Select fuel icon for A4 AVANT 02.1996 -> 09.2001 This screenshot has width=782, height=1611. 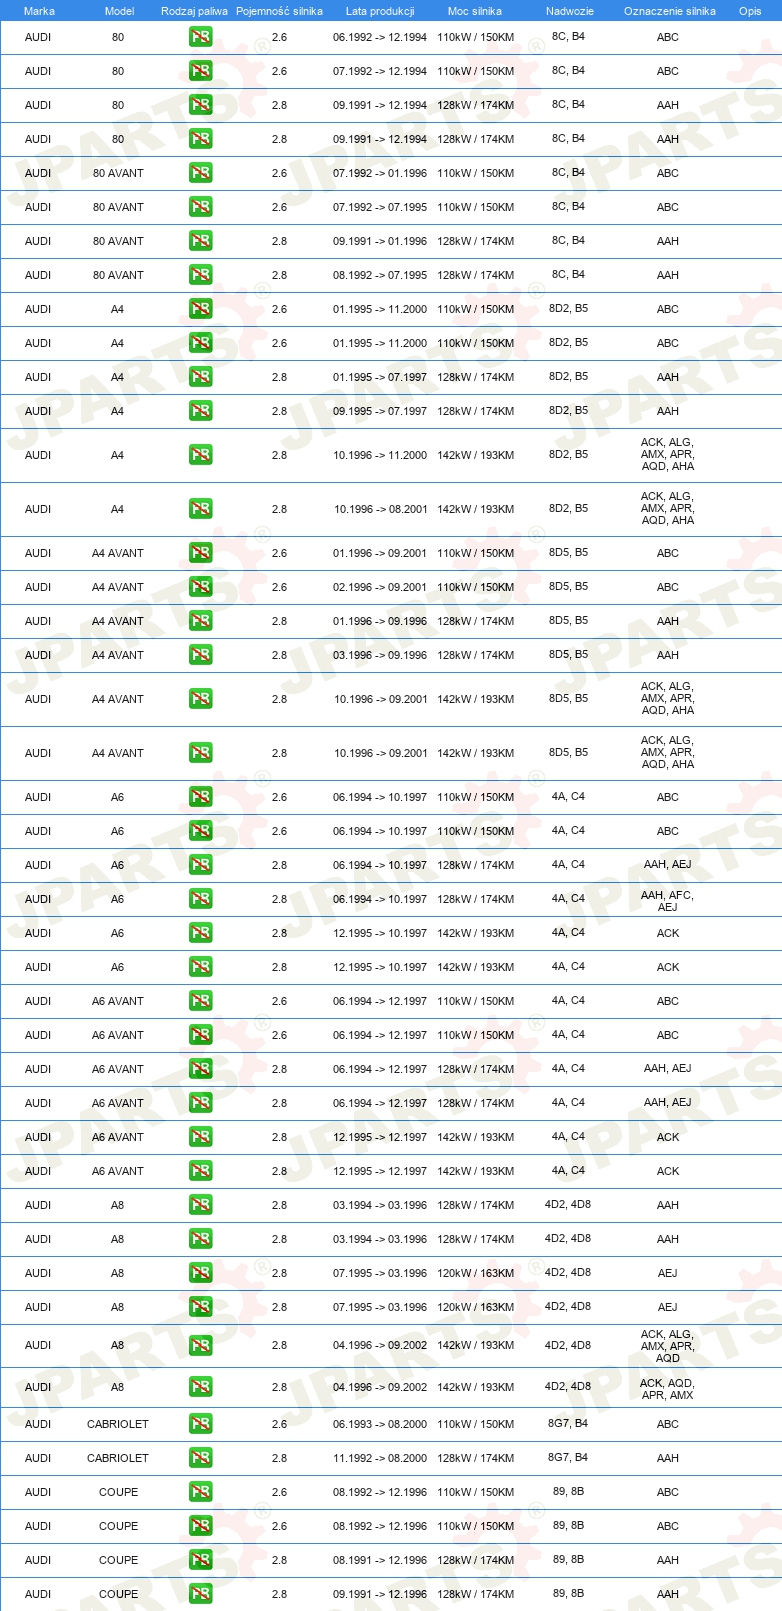pyautogui.click(x=201, y=587)
